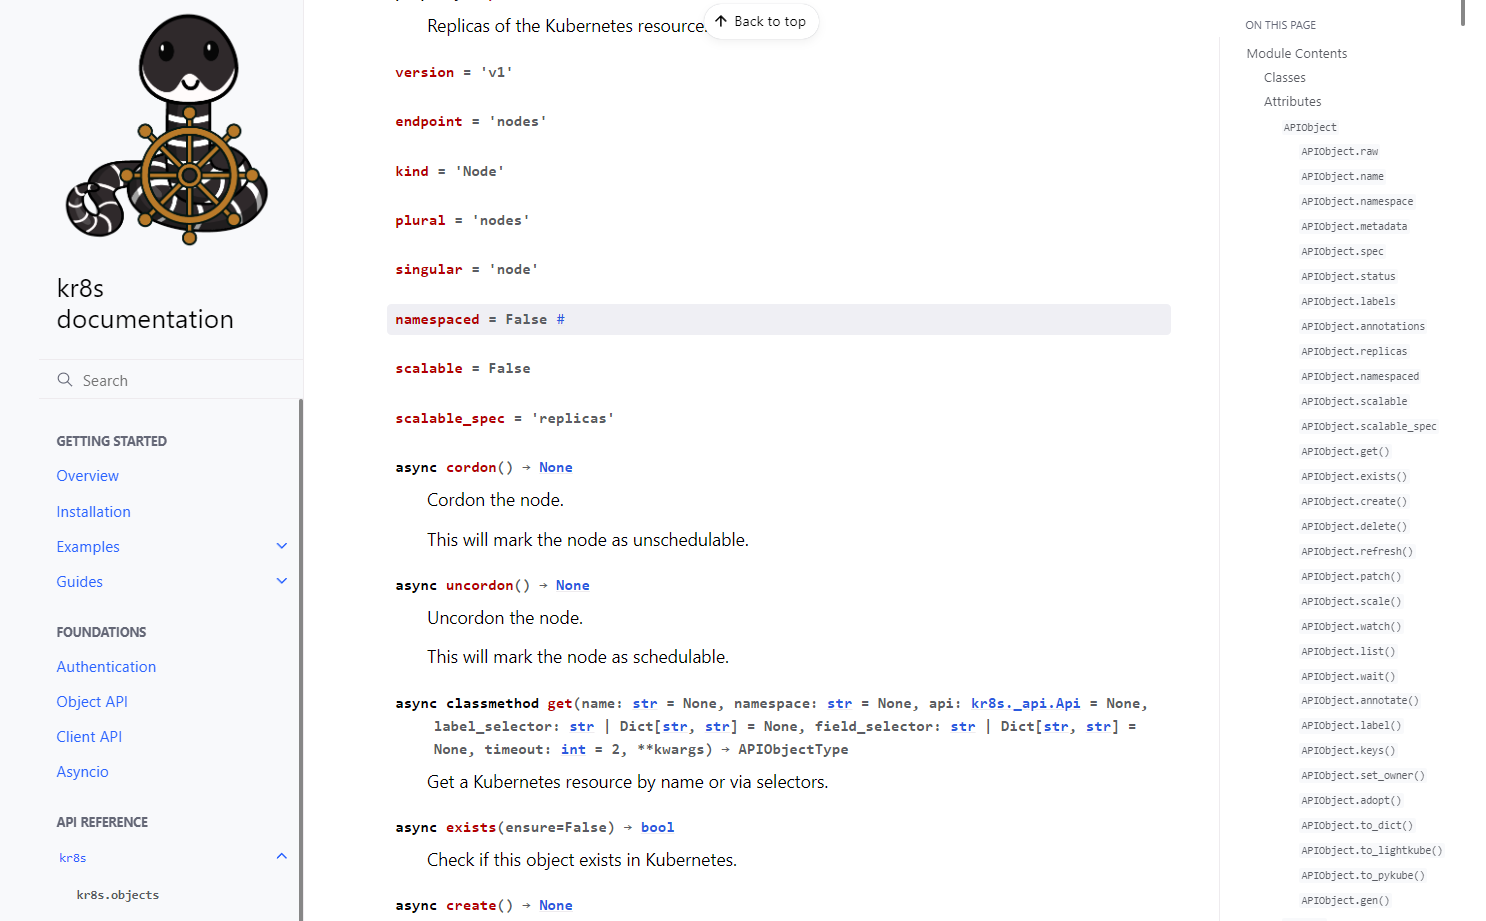Jump to APIObject.annotate() in outline
The width and height of the screenshot is (1486, 921).
coord(1360,701)
